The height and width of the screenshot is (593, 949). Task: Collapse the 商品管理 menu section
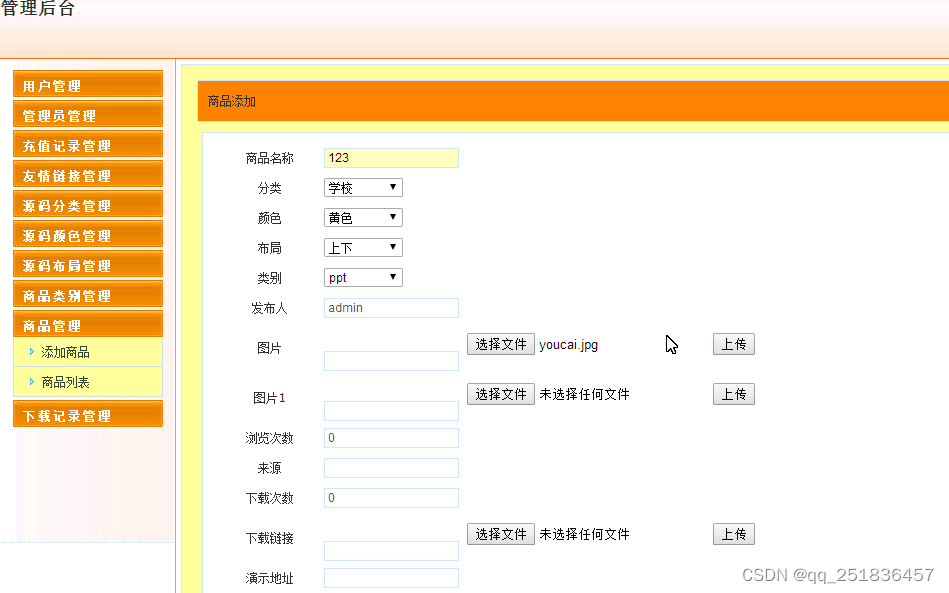(88, 324)
